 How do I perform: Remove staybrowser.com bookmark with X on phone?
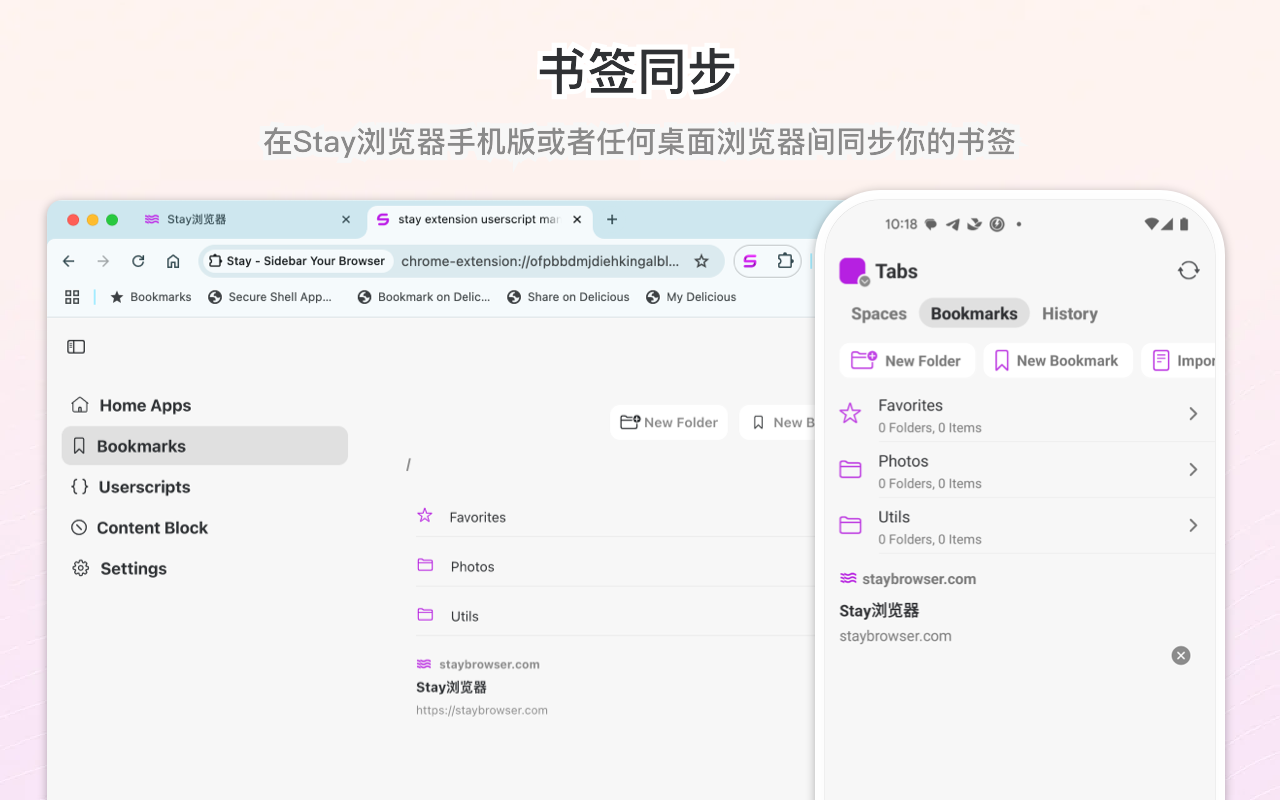tap(1181, 656)
